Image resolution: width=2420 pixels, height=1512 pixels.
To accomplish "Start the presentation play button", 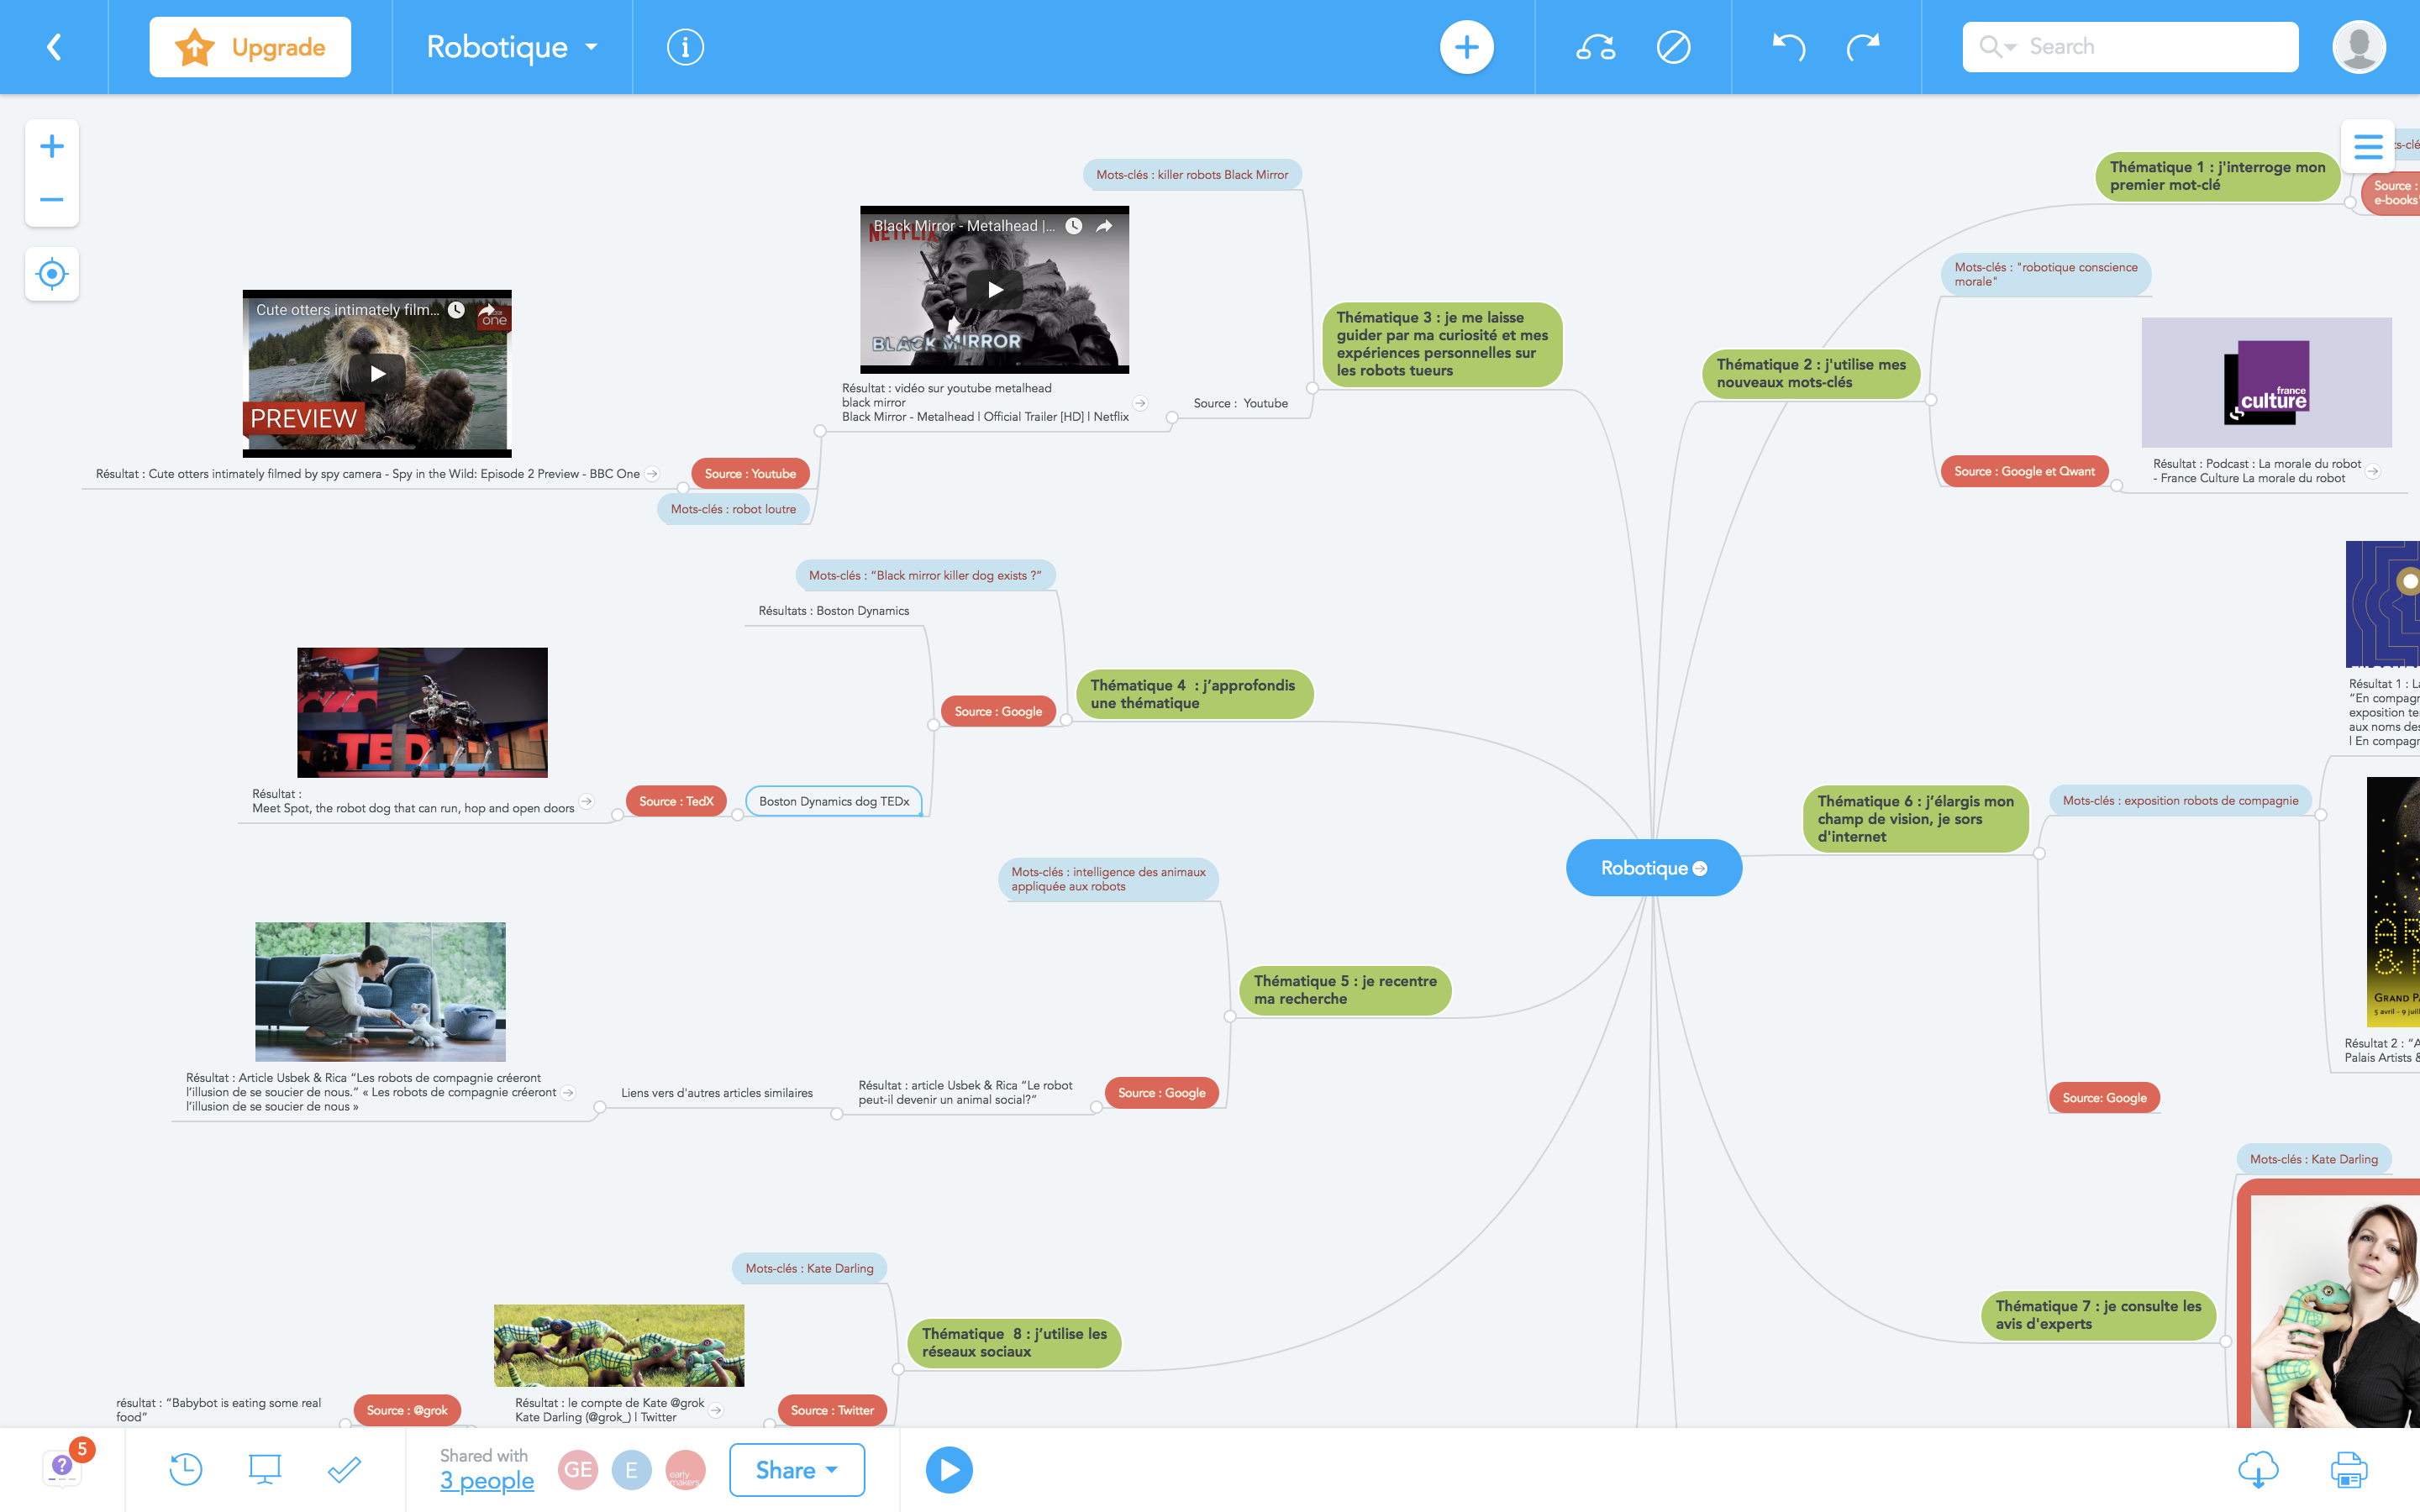I will click(x=949, y=1469).
